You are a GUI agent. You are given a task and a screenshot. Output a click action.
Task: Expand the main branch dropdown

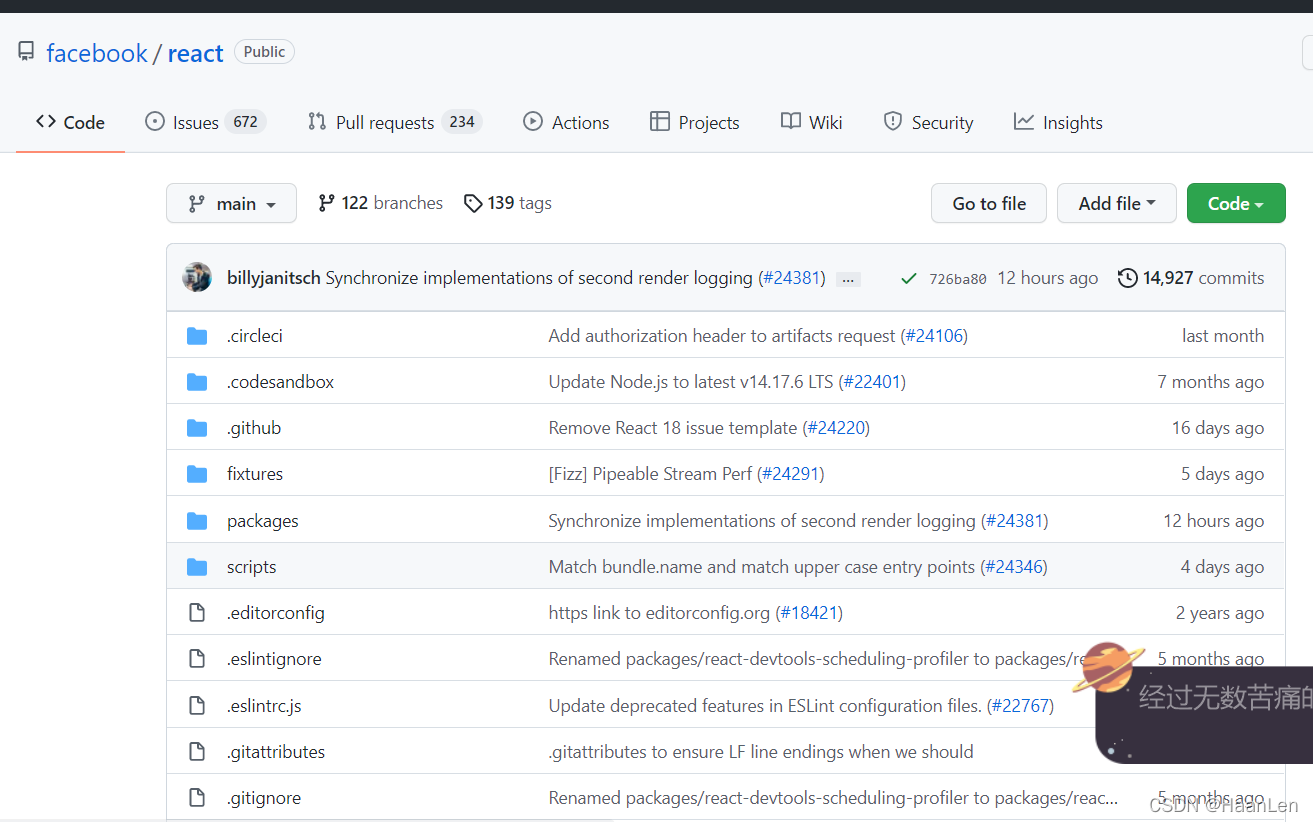(231, 203)
